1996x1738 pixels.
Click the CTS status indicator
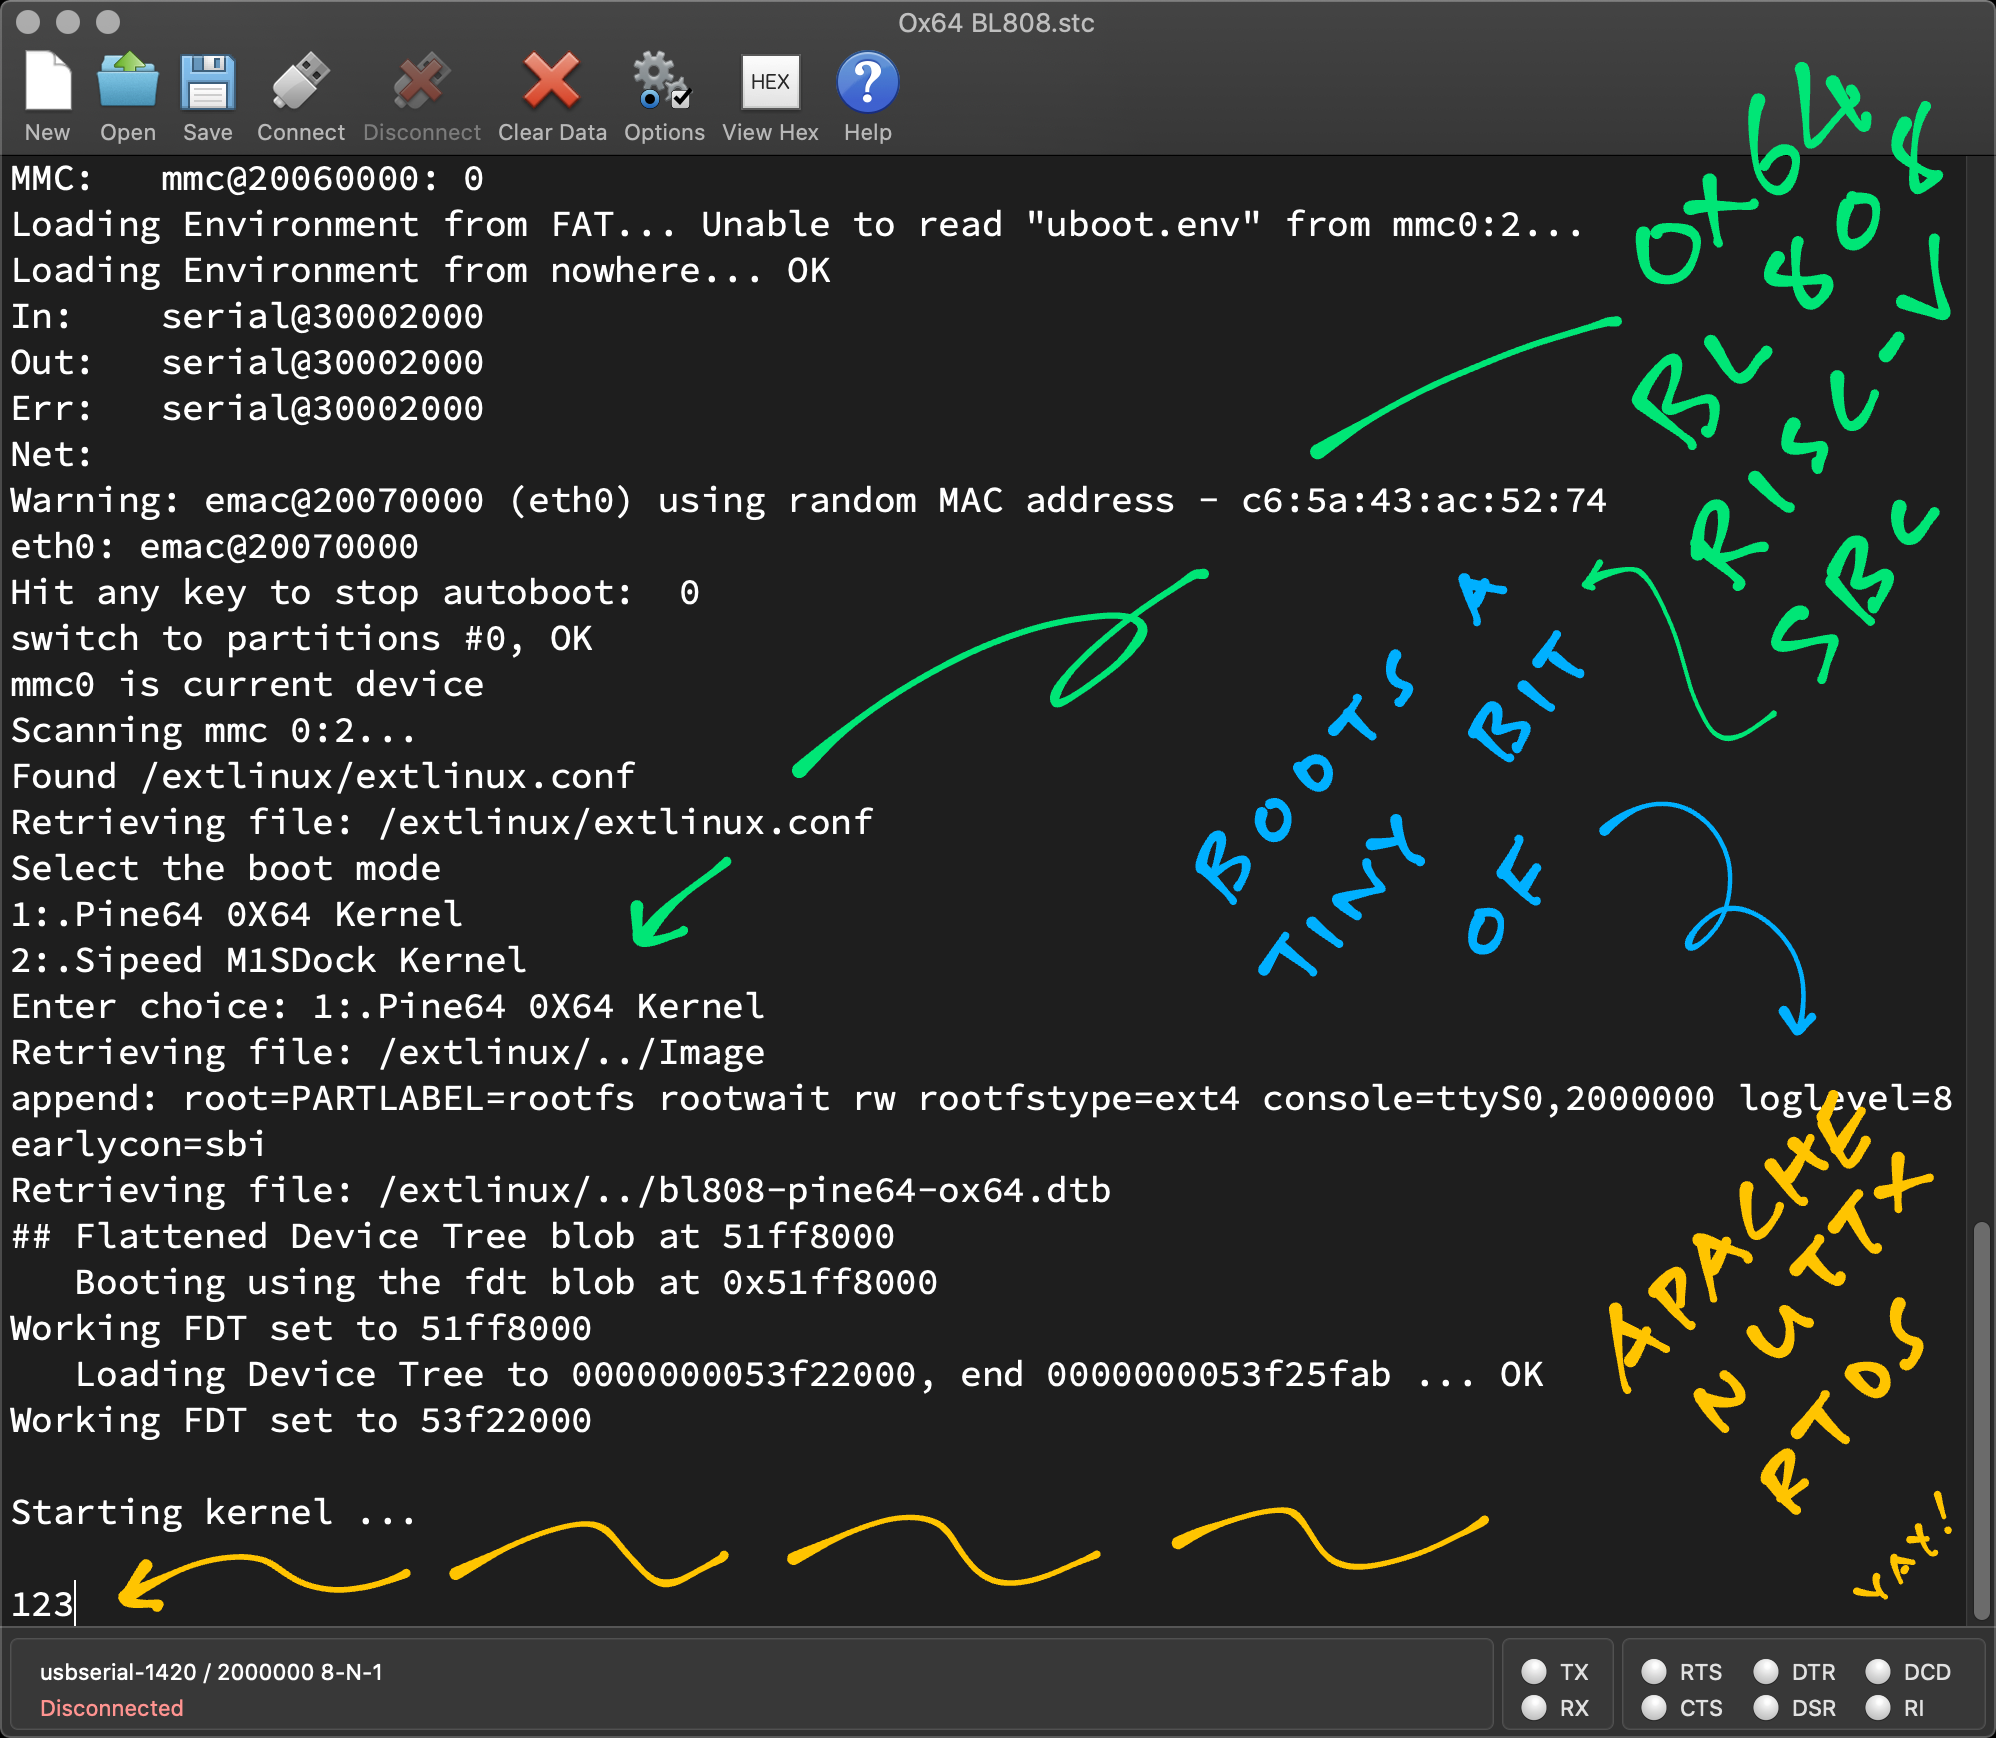[x=1654, y=1708]
